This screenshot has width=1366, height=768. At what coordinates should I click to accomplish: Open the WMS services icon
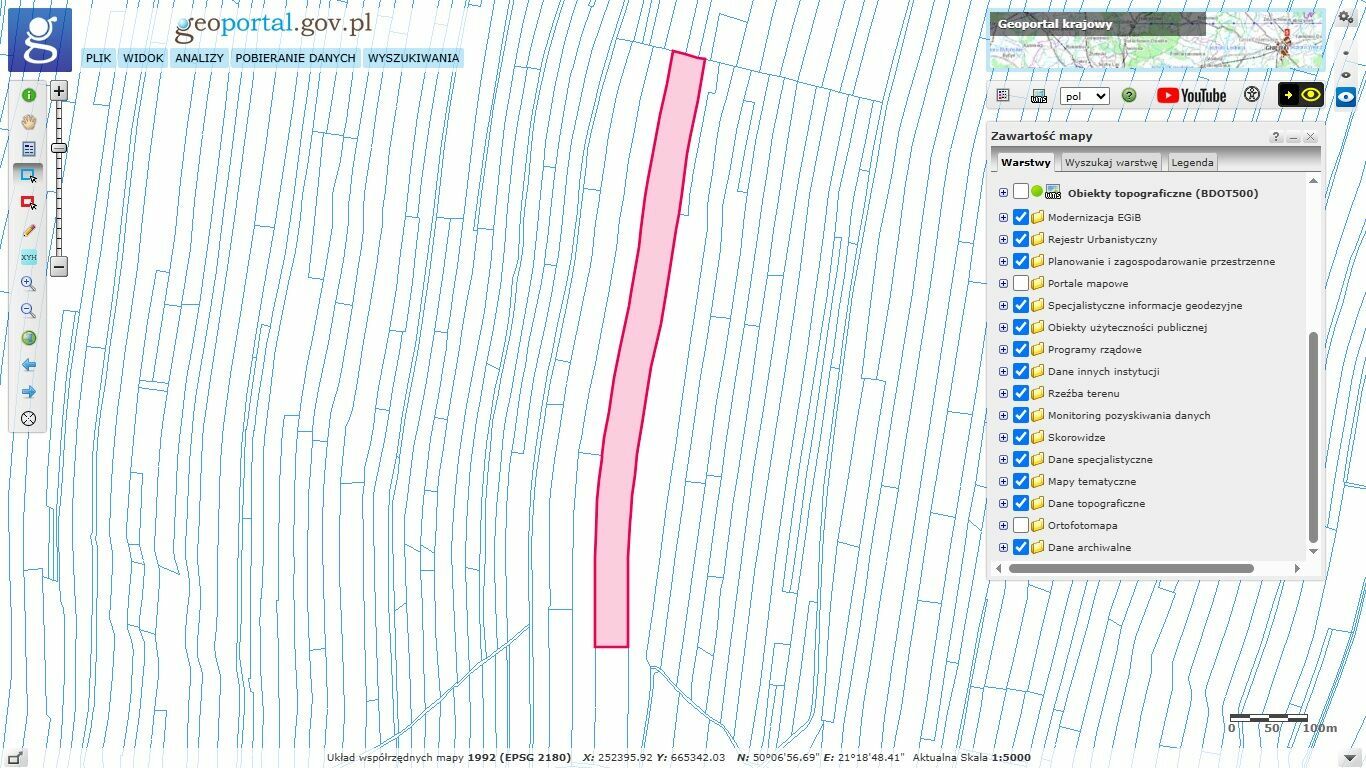pos(1038,96)
